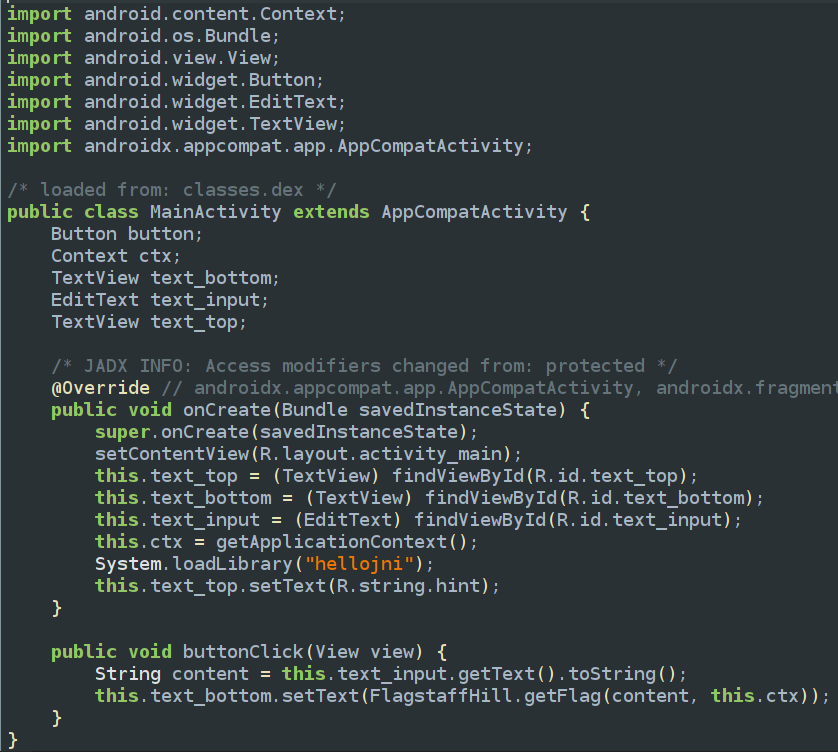
Task: Click the loadLibrary method call
Action: pos(227,564)
